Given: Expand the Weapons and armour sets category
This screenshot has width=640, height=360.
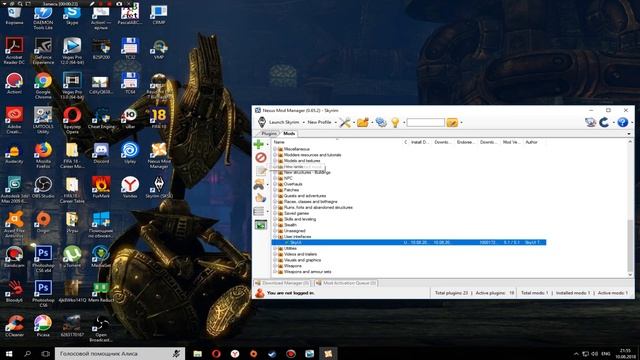Looking at the screenshot, I should coord(275,271).
